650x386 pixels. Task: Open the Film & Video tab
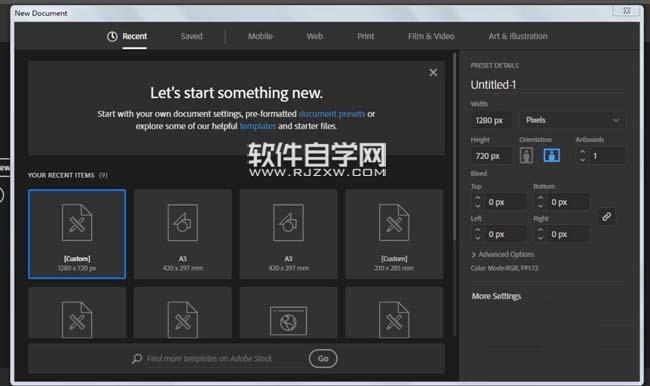(431, 36)
